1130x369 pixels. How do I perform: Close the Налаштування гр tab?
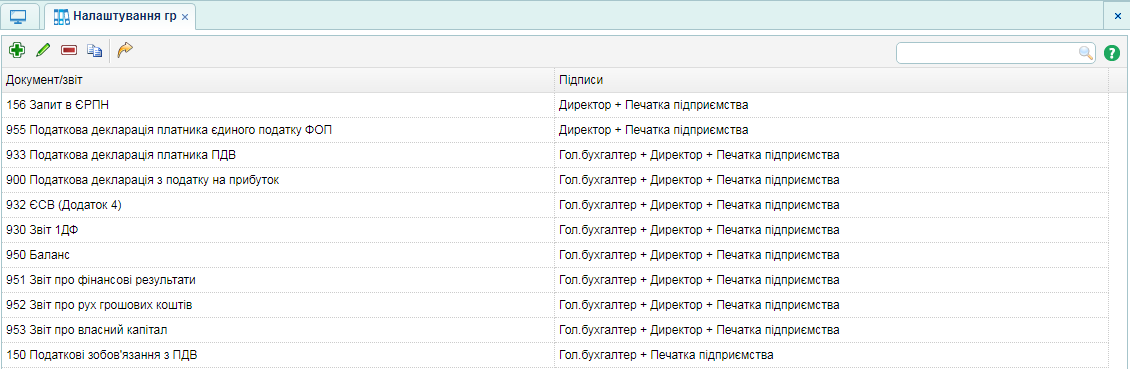[185, 17]
